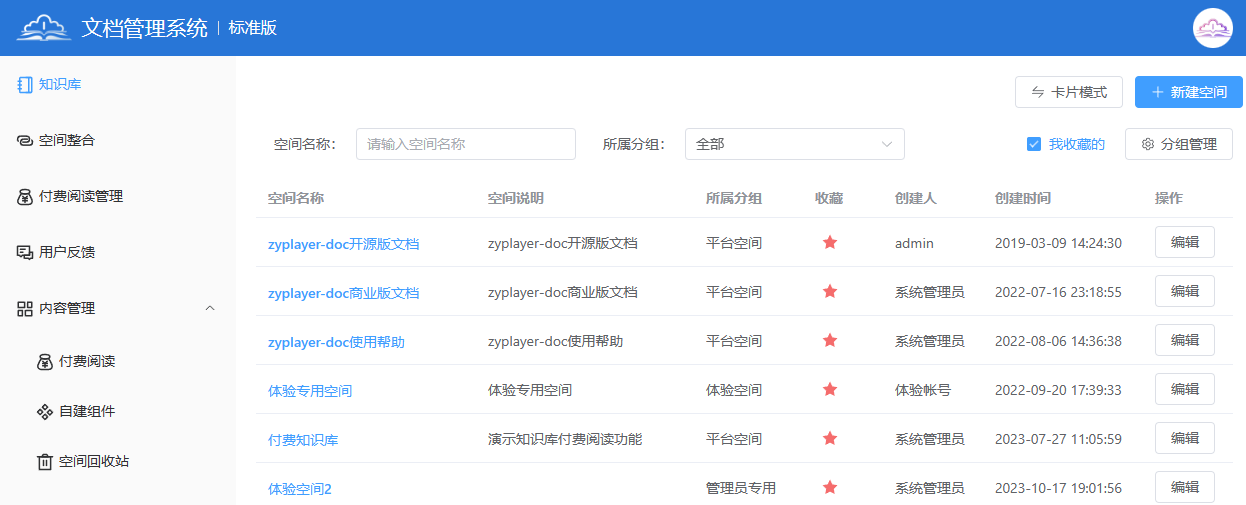
Task: Click the 付费阅读 submenu money bag icon
Action: 44,361
